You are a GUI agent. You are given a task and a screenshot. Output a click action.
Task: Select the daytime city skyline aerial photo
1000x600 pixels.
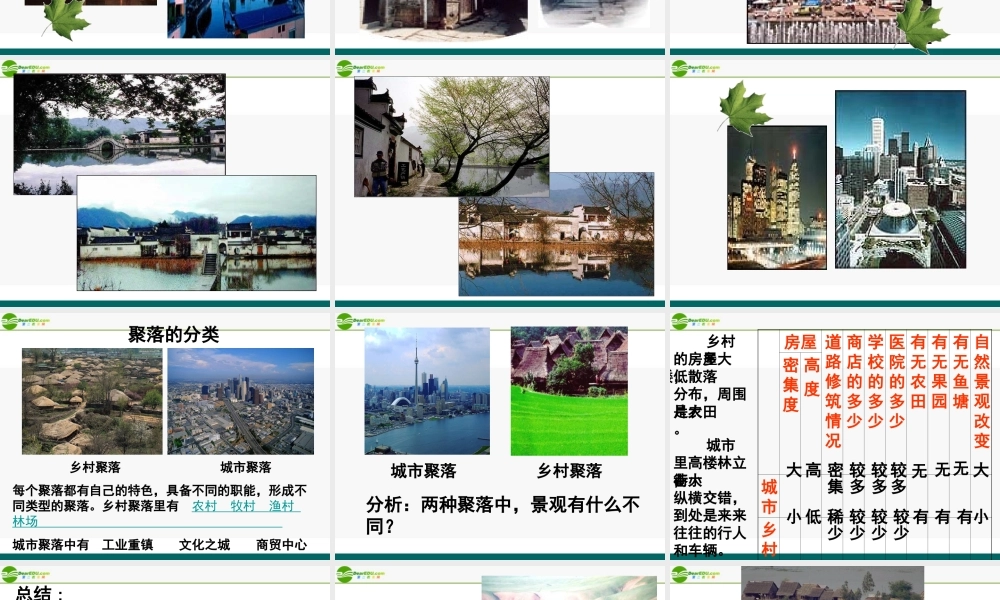pyautogui.click(x=901, y=179)
